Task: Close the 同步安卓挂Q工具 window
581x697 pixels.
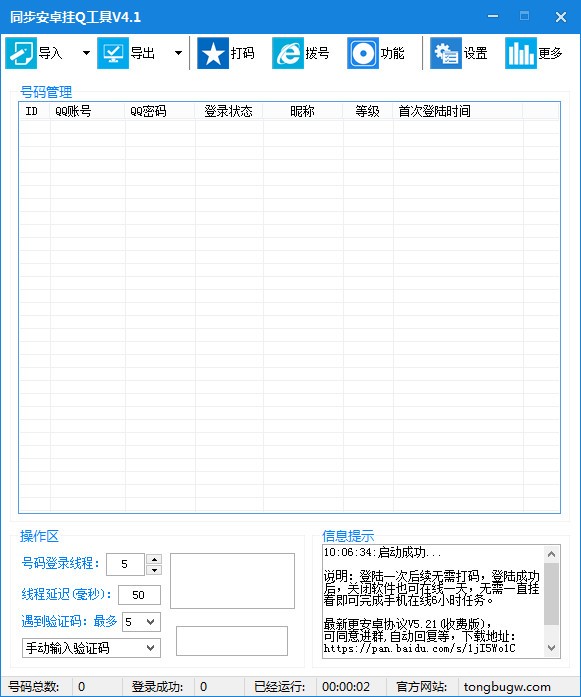Action: click(x=561, y=17)
